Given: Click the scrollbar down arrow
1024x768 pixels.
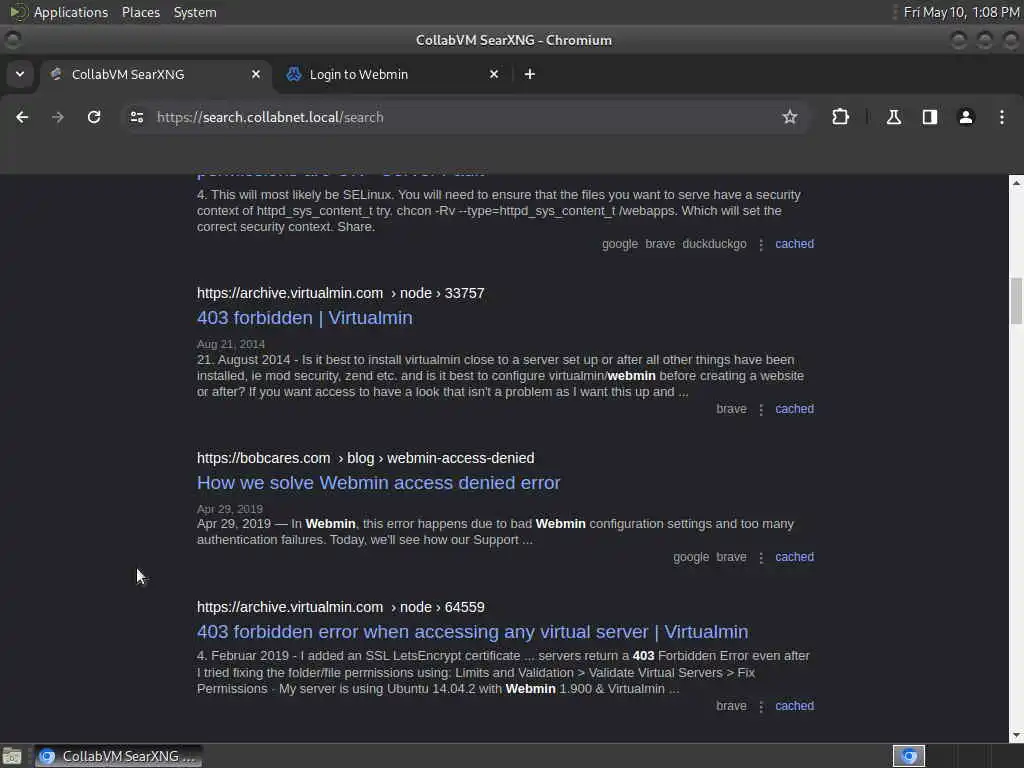Looking at the screenshot, I should 1016,735.
